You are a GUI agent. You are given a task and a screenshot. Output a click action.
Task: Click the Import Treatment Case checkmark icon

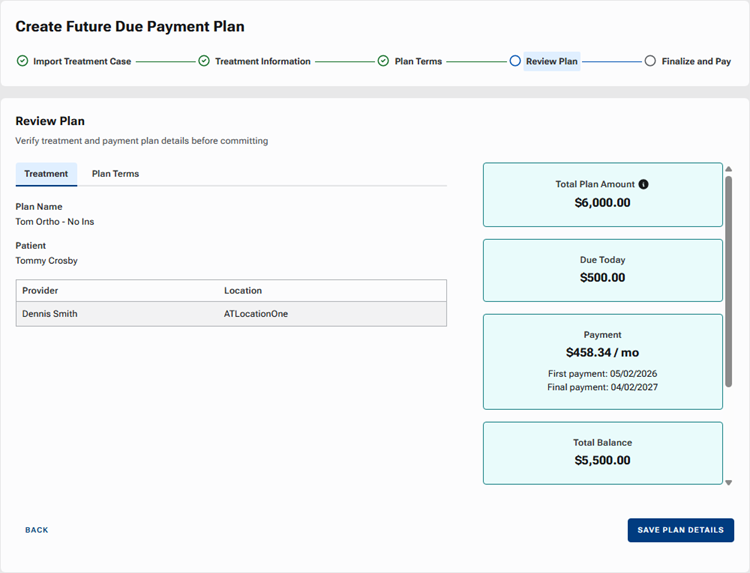pos(23,61)
